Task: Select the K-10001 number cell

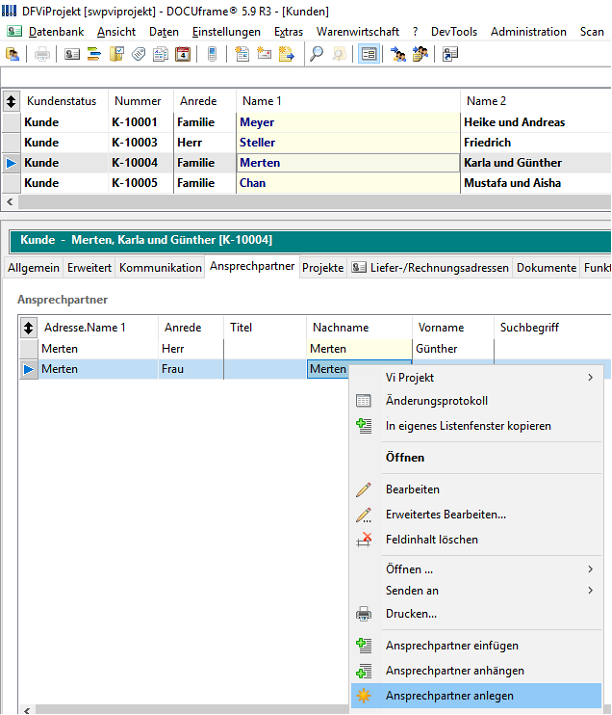Action: [x=140, y=122]
